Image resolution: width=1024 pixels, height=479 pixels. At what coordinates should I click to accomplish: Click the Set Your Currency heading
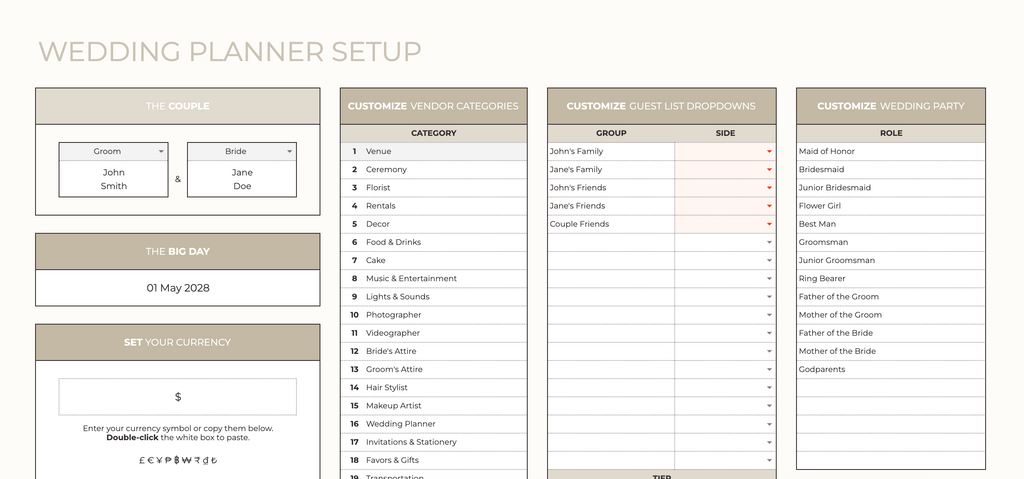[x=178, y=342]
